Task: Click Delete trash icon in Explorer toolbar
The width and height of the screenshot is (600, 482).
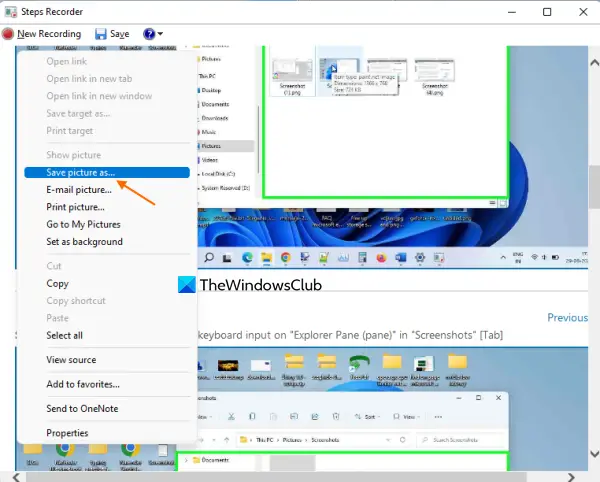Action: pos(336,417)
